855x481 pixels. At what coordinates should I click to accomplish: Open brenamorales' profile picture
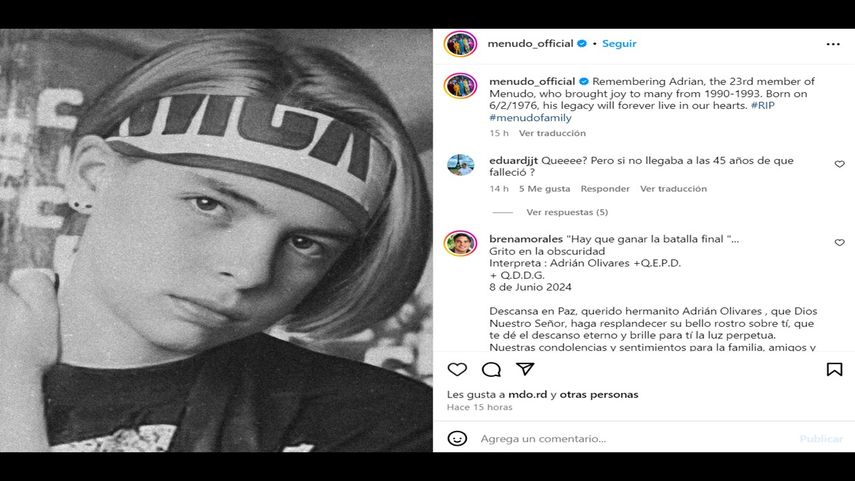(460, 243)
